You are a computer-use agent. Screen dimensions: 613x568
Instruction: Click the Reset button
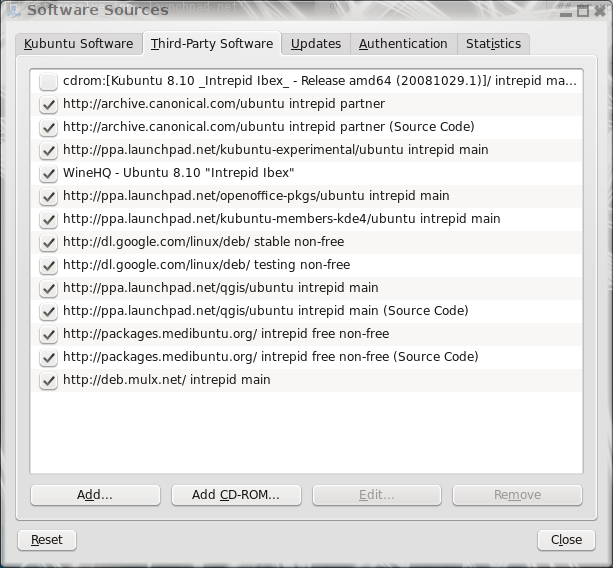pyautogui.click(x=47, y=540)
